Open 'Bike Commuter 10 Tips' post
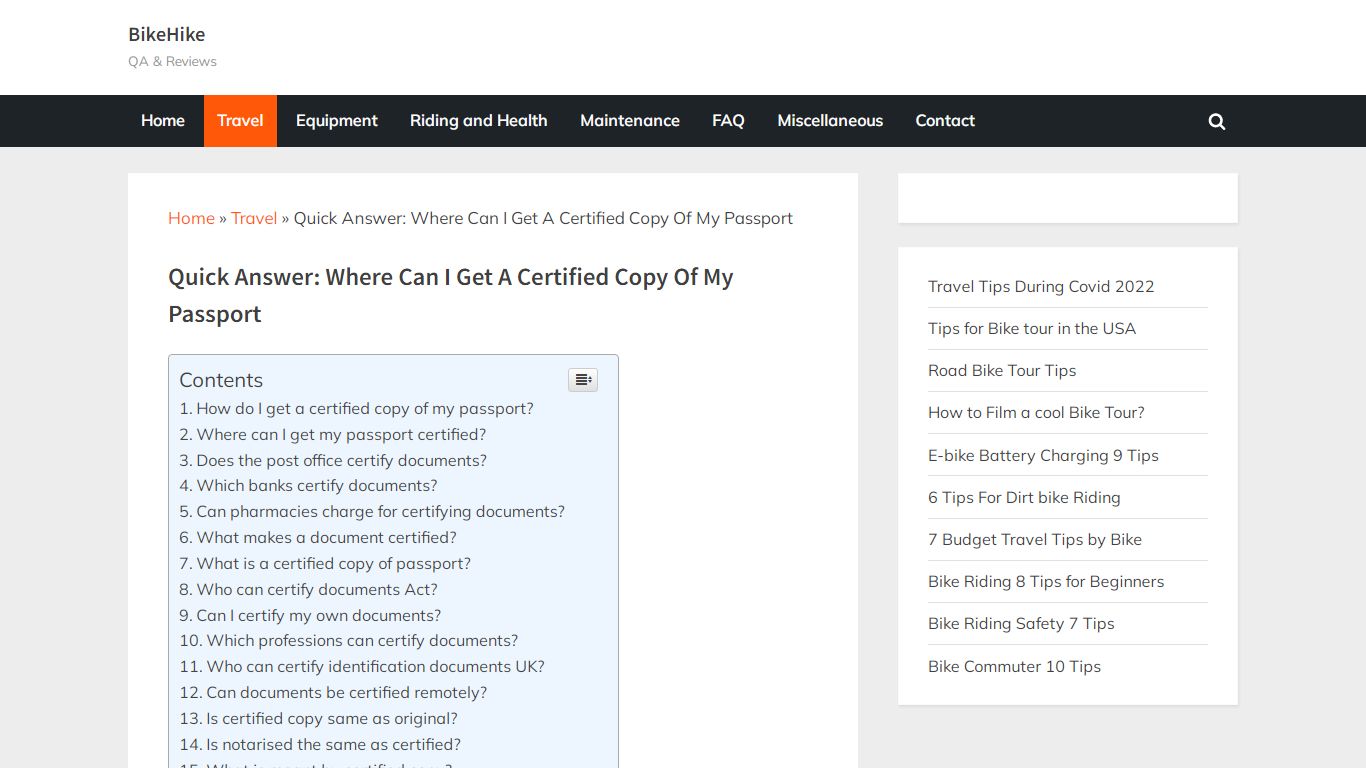Image resolution: width=1366 pixels, height=768 pixels. (1014, 666)
